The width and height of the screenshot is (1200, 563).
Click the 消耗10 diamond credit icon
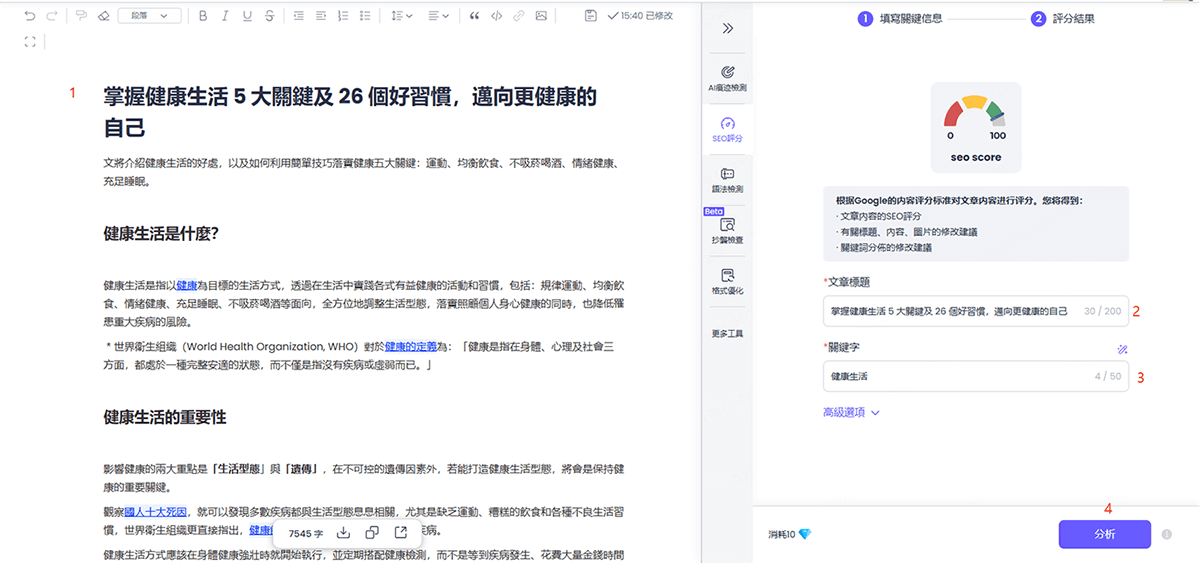click(804, 534)
